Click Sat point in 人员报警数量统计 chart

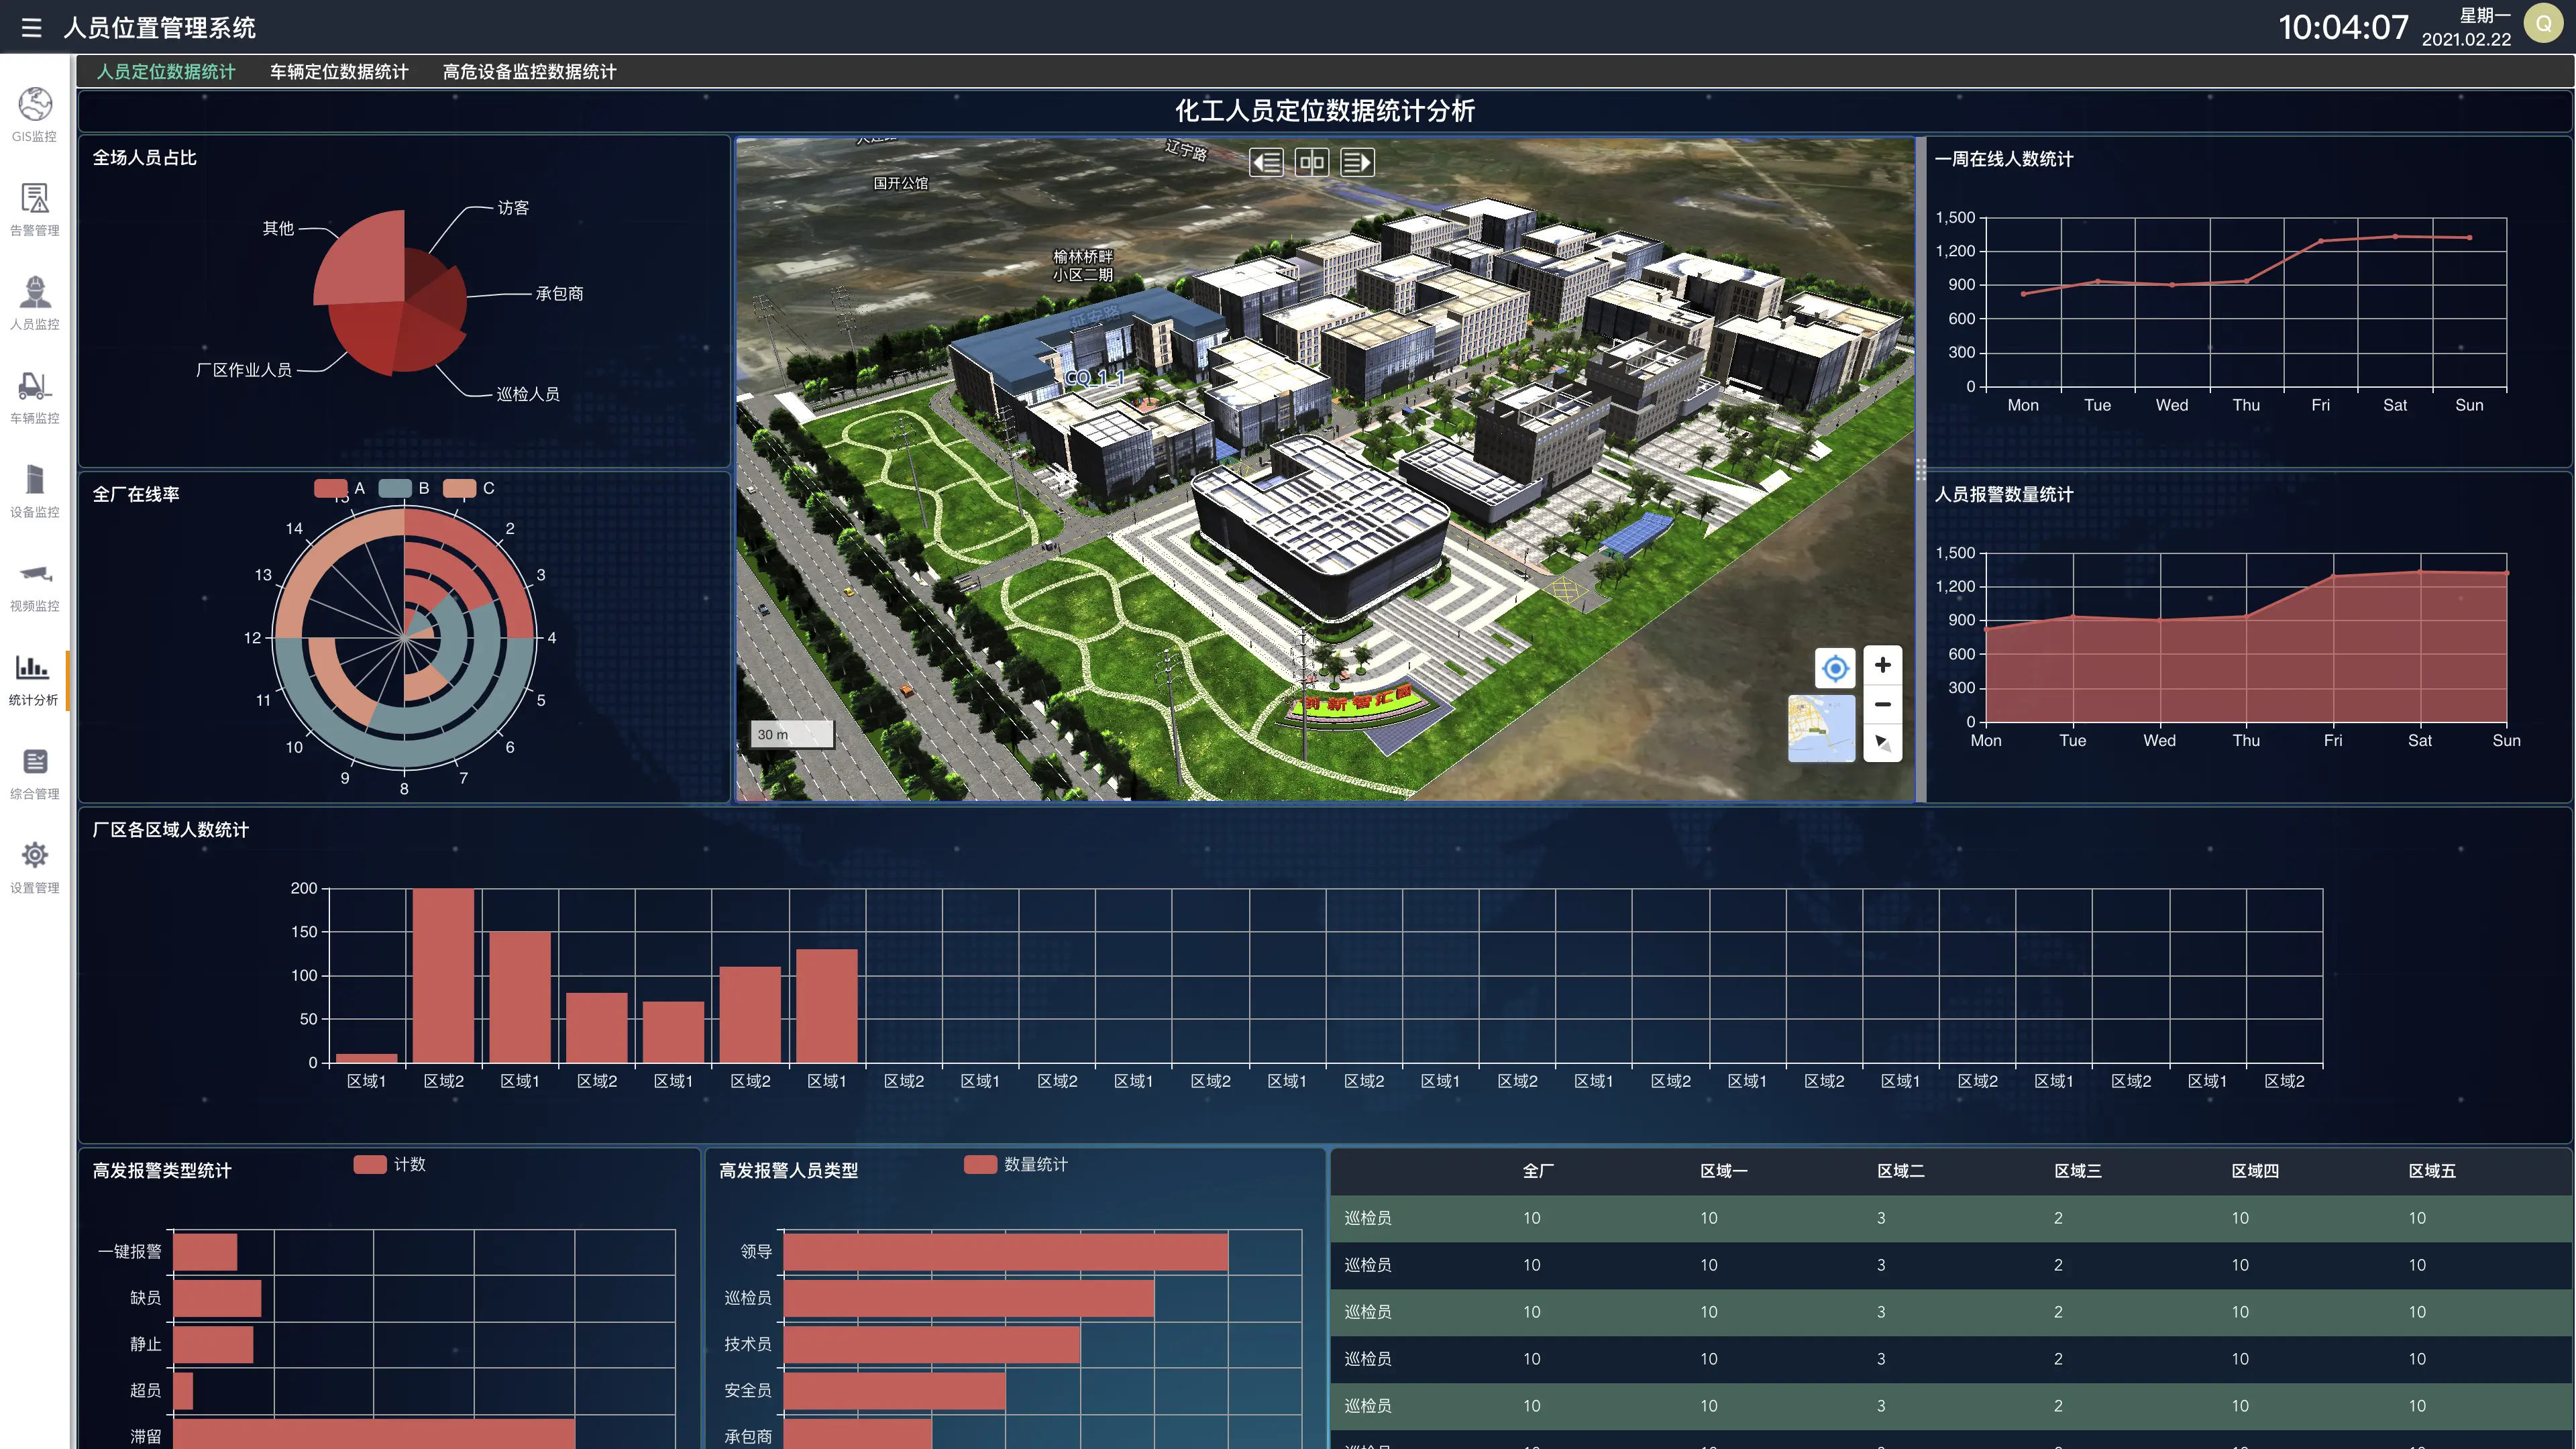(2420, 572)
